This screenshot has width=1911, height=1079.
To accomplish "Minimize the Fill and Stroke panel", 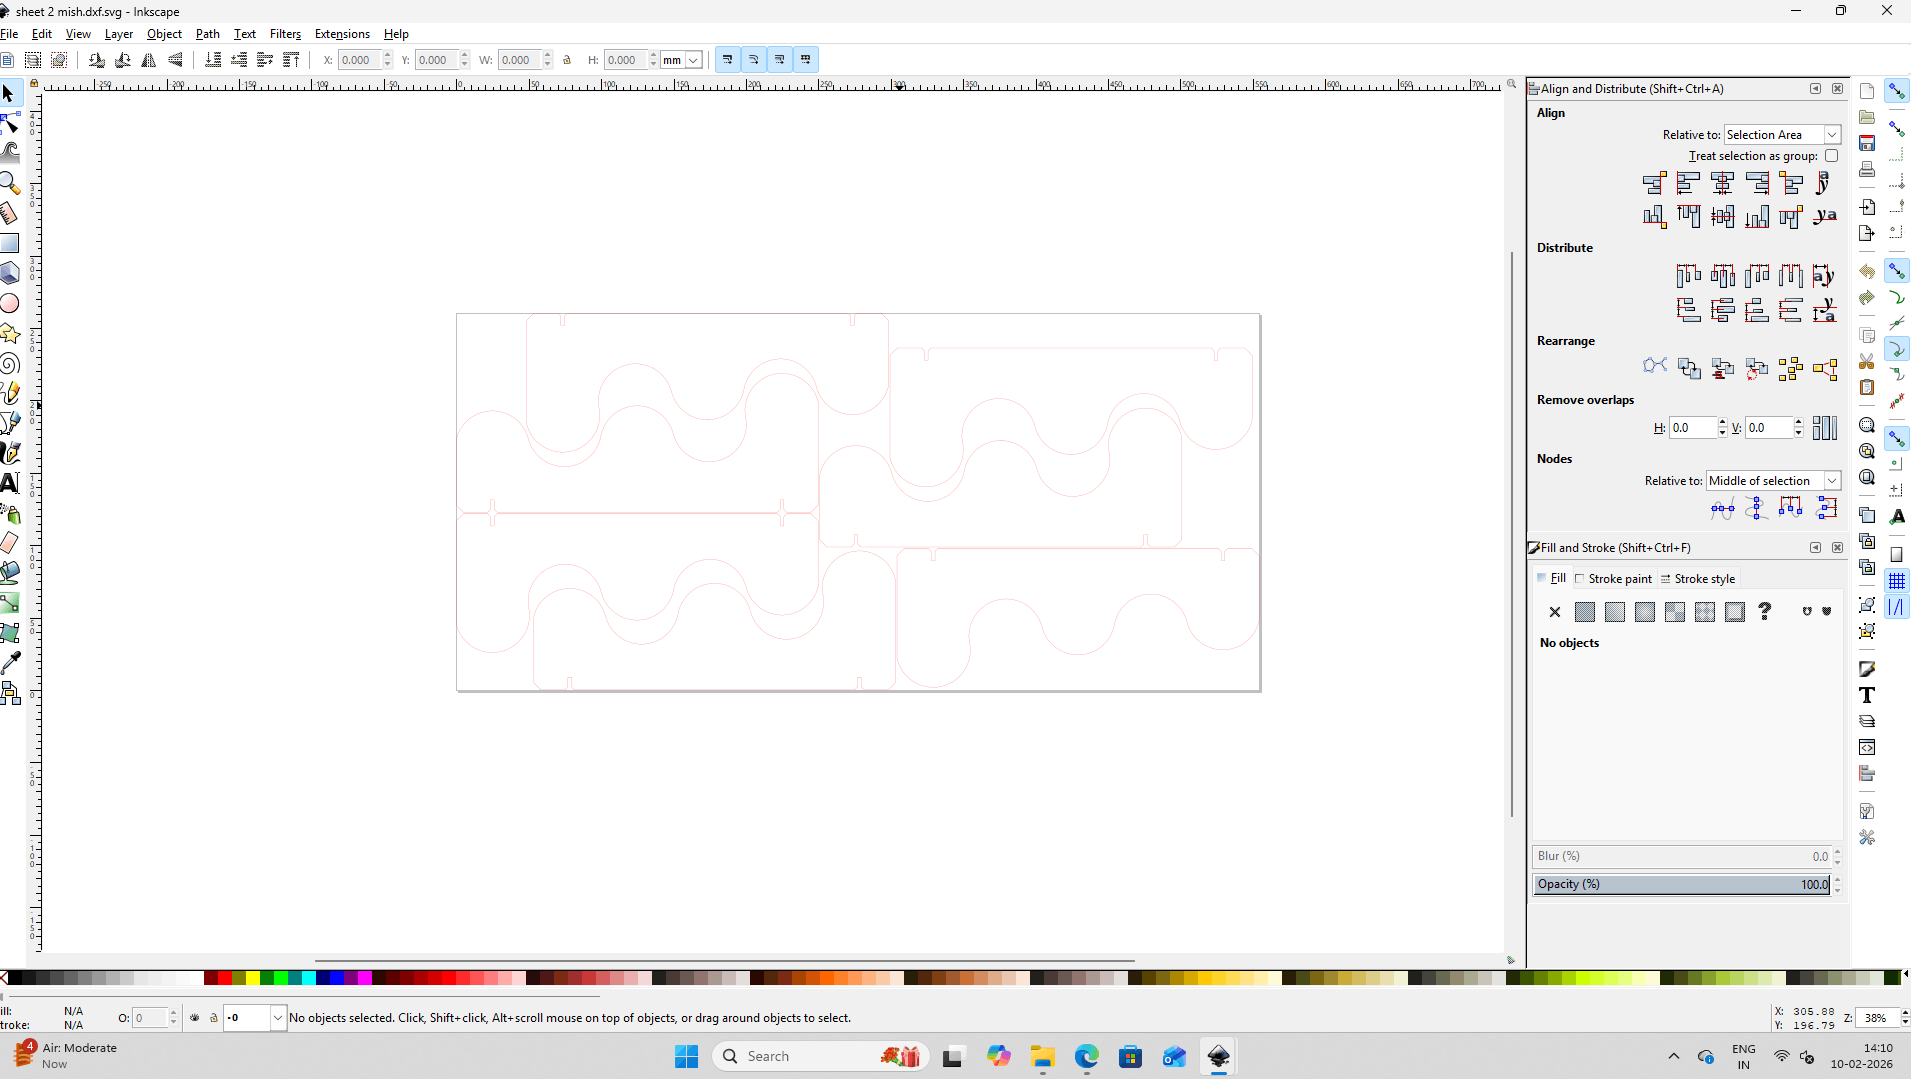I will [1815, 548].
